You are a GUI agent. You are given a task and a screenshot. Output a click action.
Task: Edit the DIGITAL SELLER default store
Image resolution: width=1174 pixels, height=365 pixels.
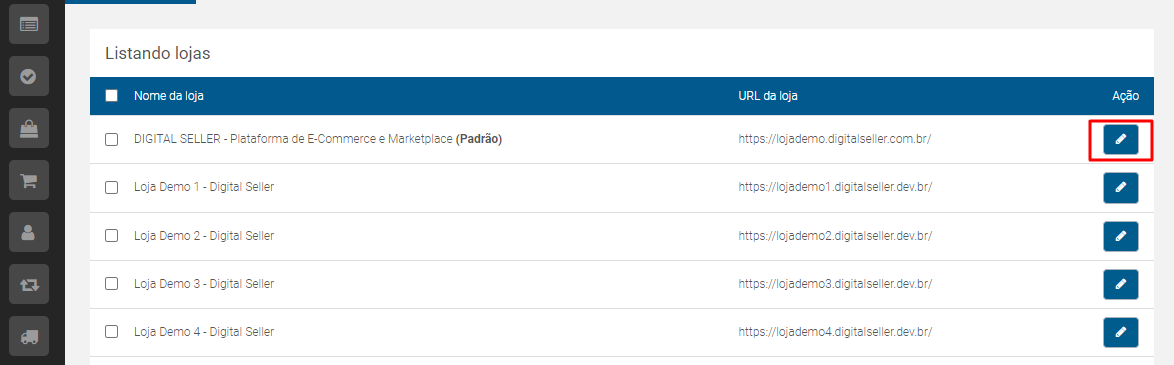[1120, 139]
